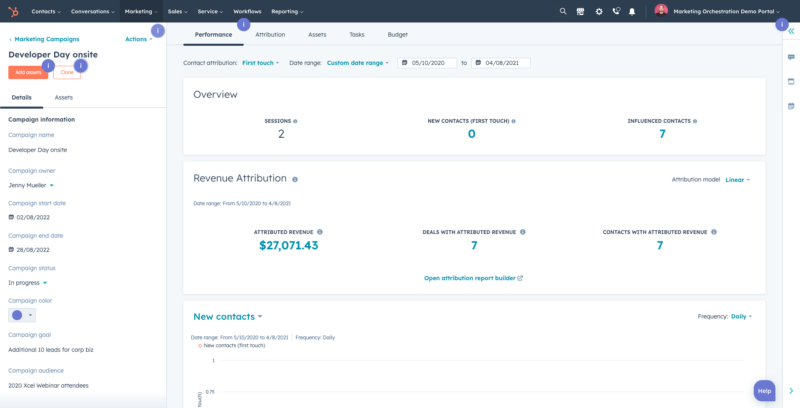The width and height of the screenshot is (800, 408).
Task: Collapse right sidebar double-chevron icon
Action: (791, 31)
